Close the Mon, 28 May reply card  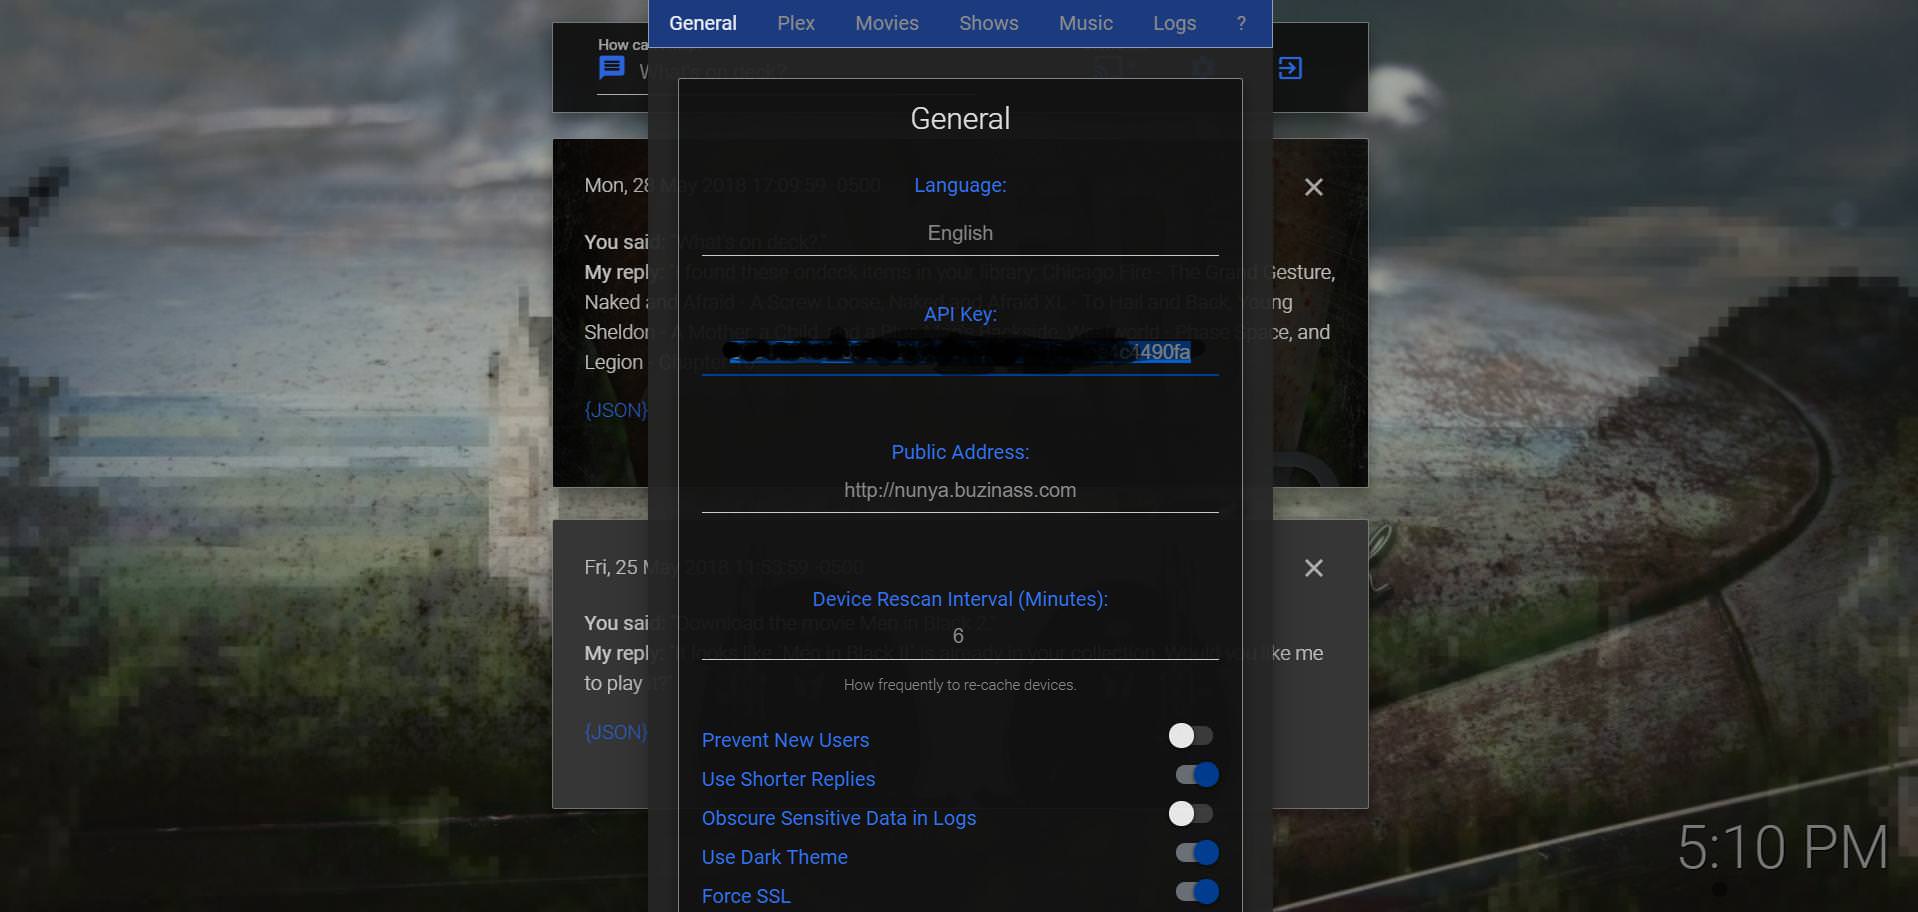click(x=1314, y=187)
